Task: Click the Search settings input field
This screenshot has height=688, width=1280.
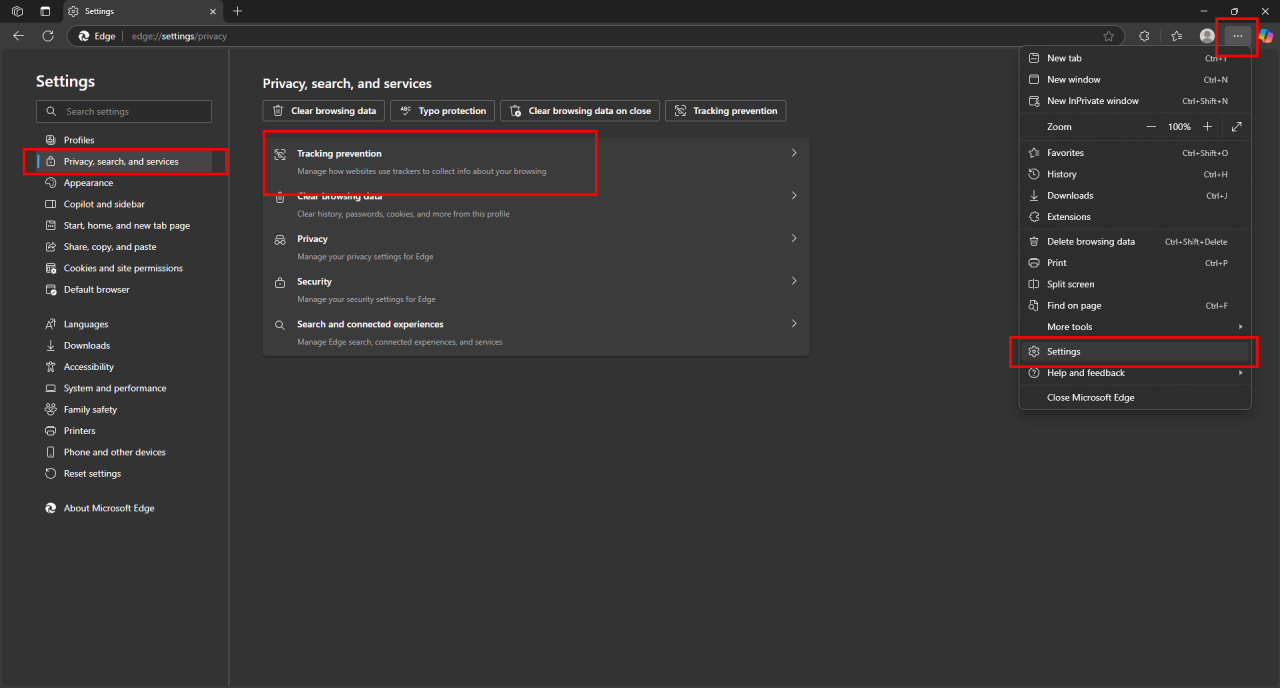Action: pyautogui.click(x=124, y=112)
